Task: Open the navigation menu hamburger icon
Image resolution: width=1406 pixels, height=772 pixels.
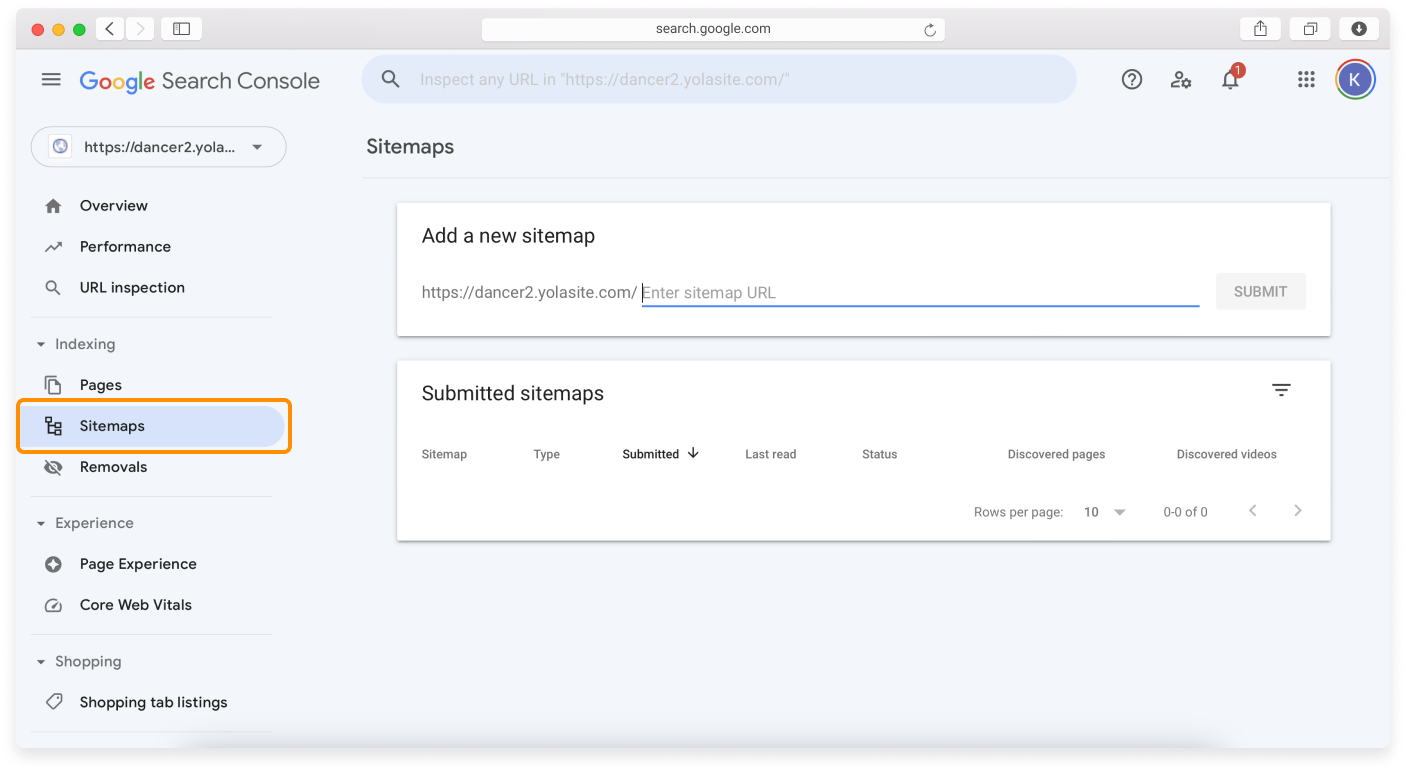Action: pos(51,79)
